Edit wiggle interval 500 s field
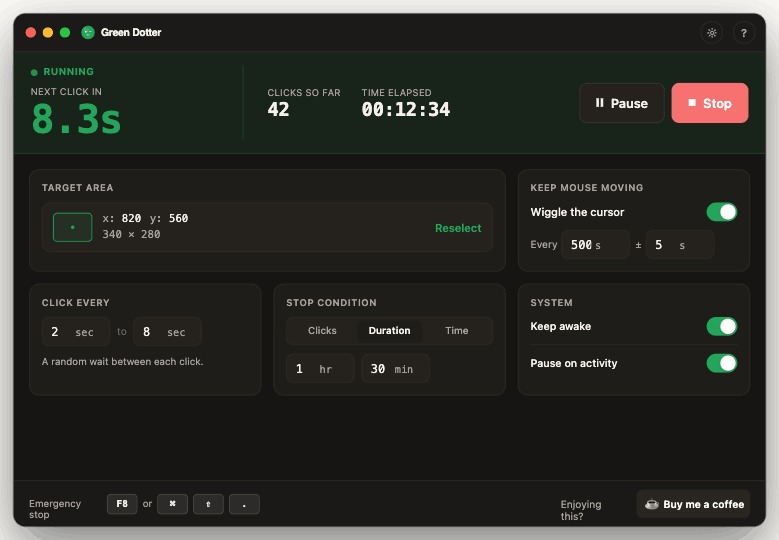779x540 pixels. tap(595, 244)
